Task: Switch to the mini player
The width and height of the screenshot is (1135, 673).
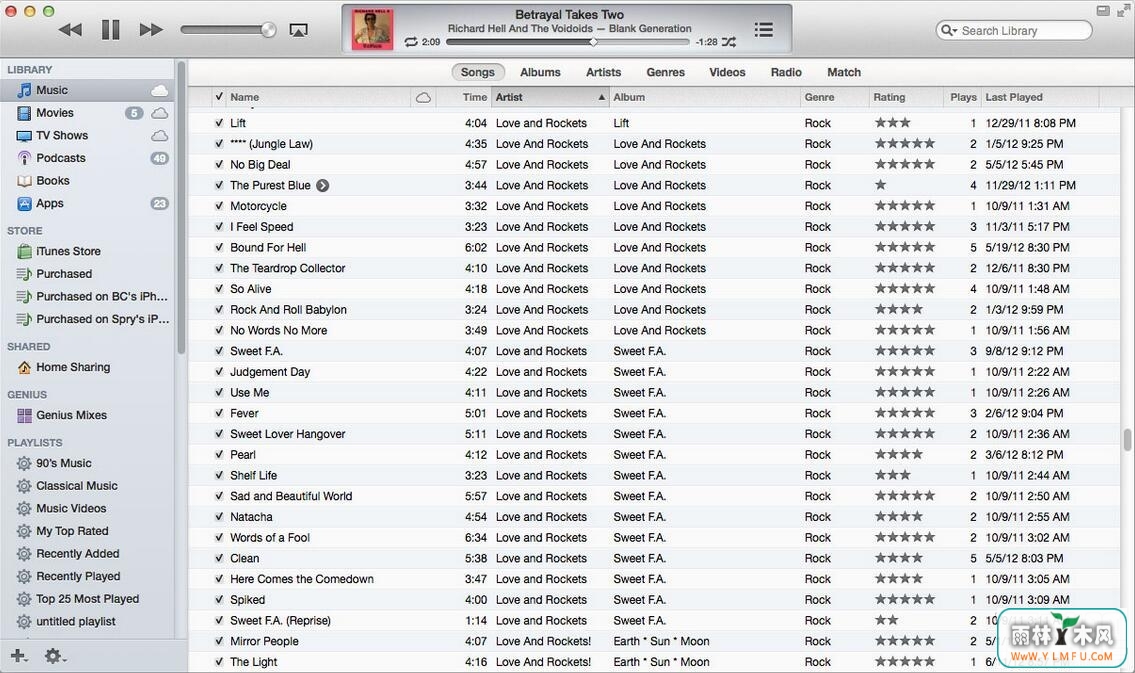Action: (x=1103, y=11)
